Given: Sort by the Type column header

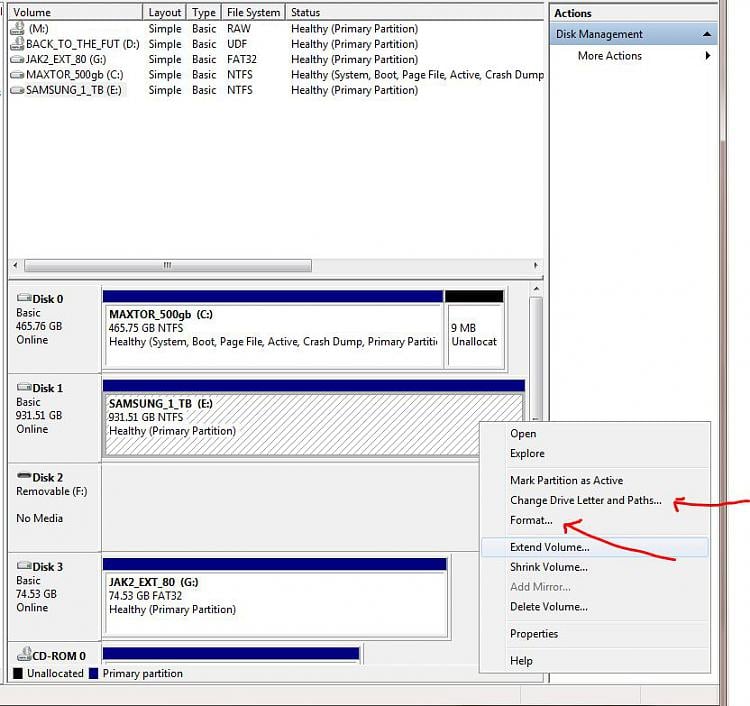Looking at the screenshot, I should 204,12.
